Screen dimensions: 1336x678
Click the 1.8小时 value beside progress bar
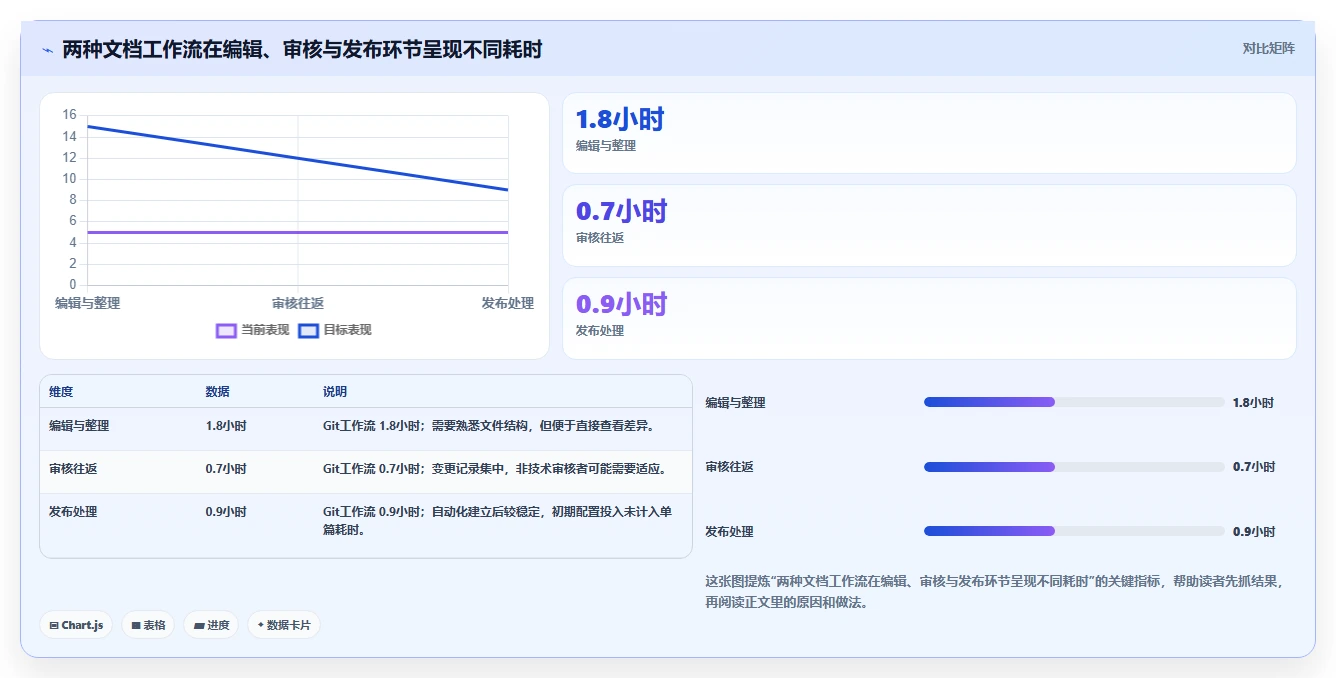[x=1253, y=403]
